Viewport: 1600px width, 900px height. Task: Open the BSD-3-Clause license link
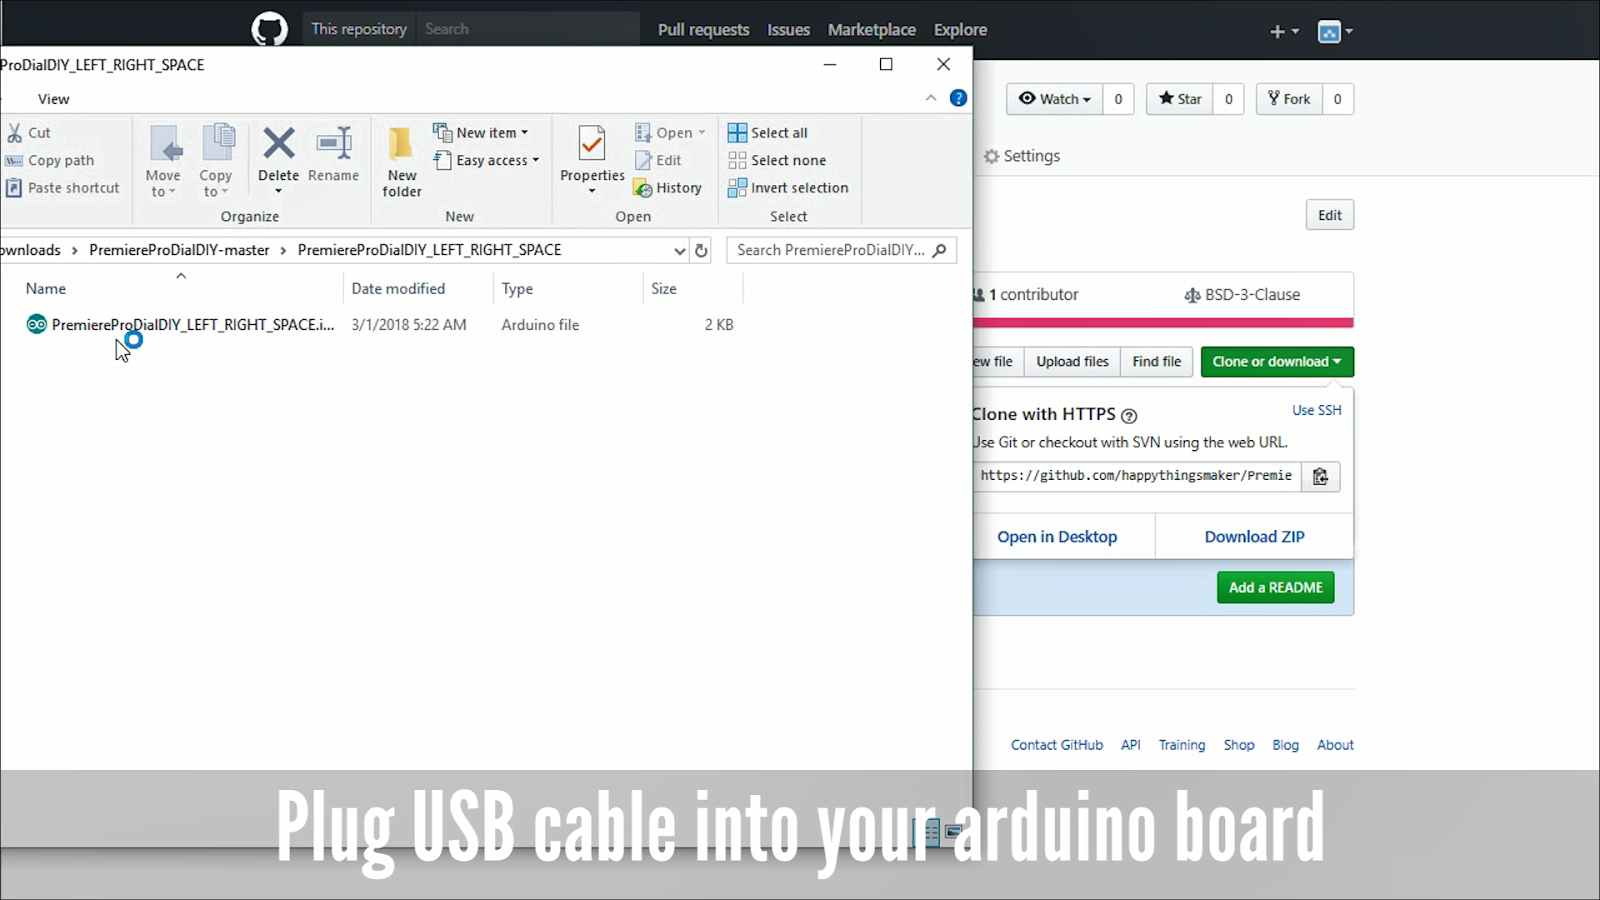pyautogui.click(x=1242, y=295)
